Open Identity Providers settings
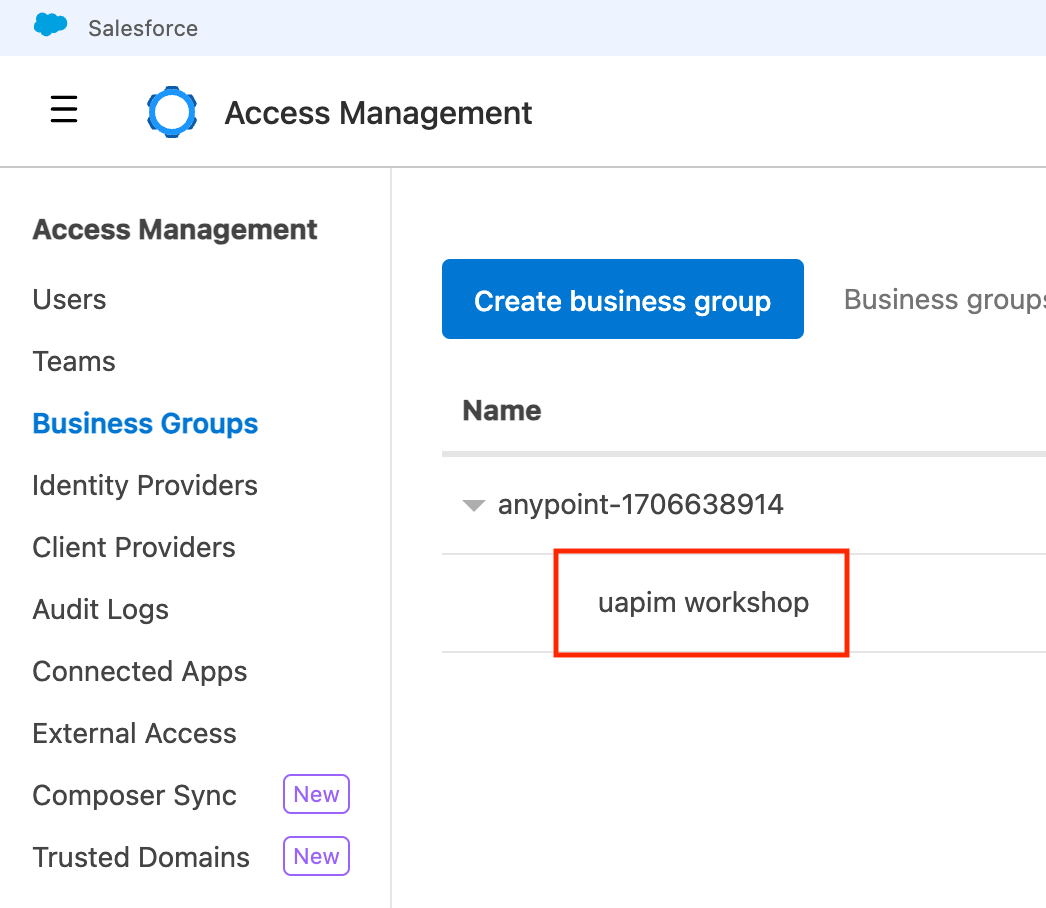 145,486
